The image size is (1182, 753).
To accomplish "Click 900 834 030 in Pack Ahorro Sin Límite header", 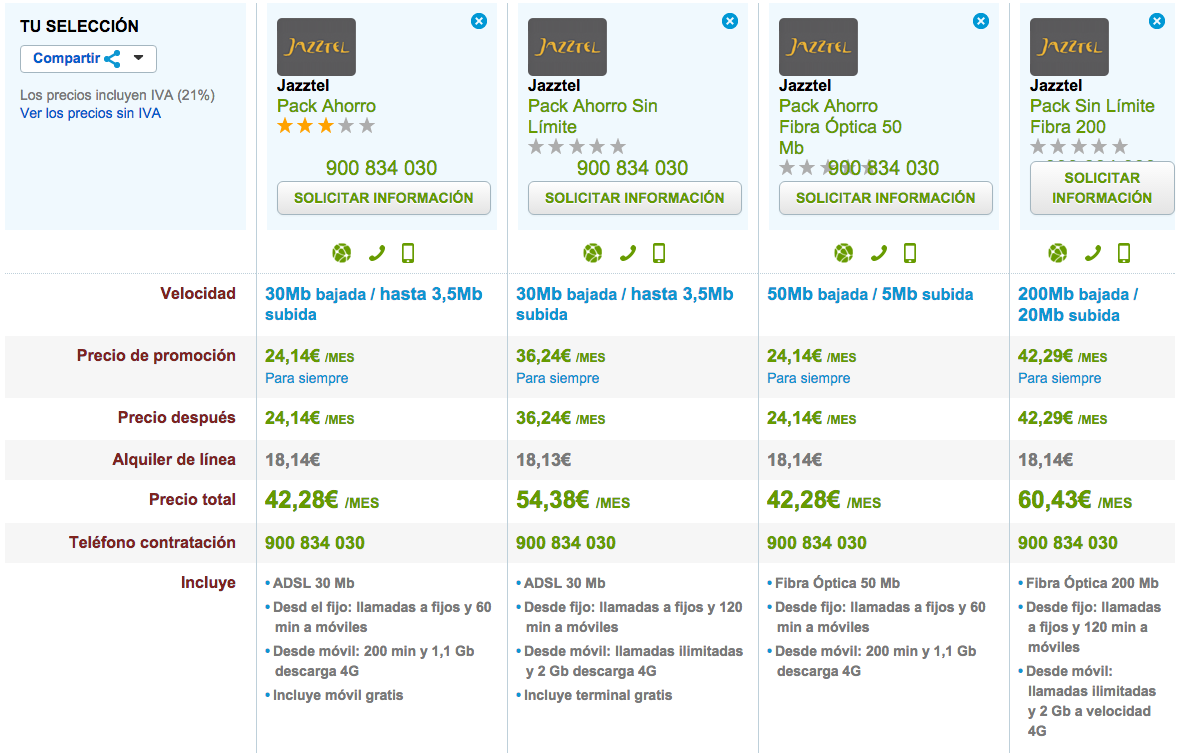I will tap(632, 168).
